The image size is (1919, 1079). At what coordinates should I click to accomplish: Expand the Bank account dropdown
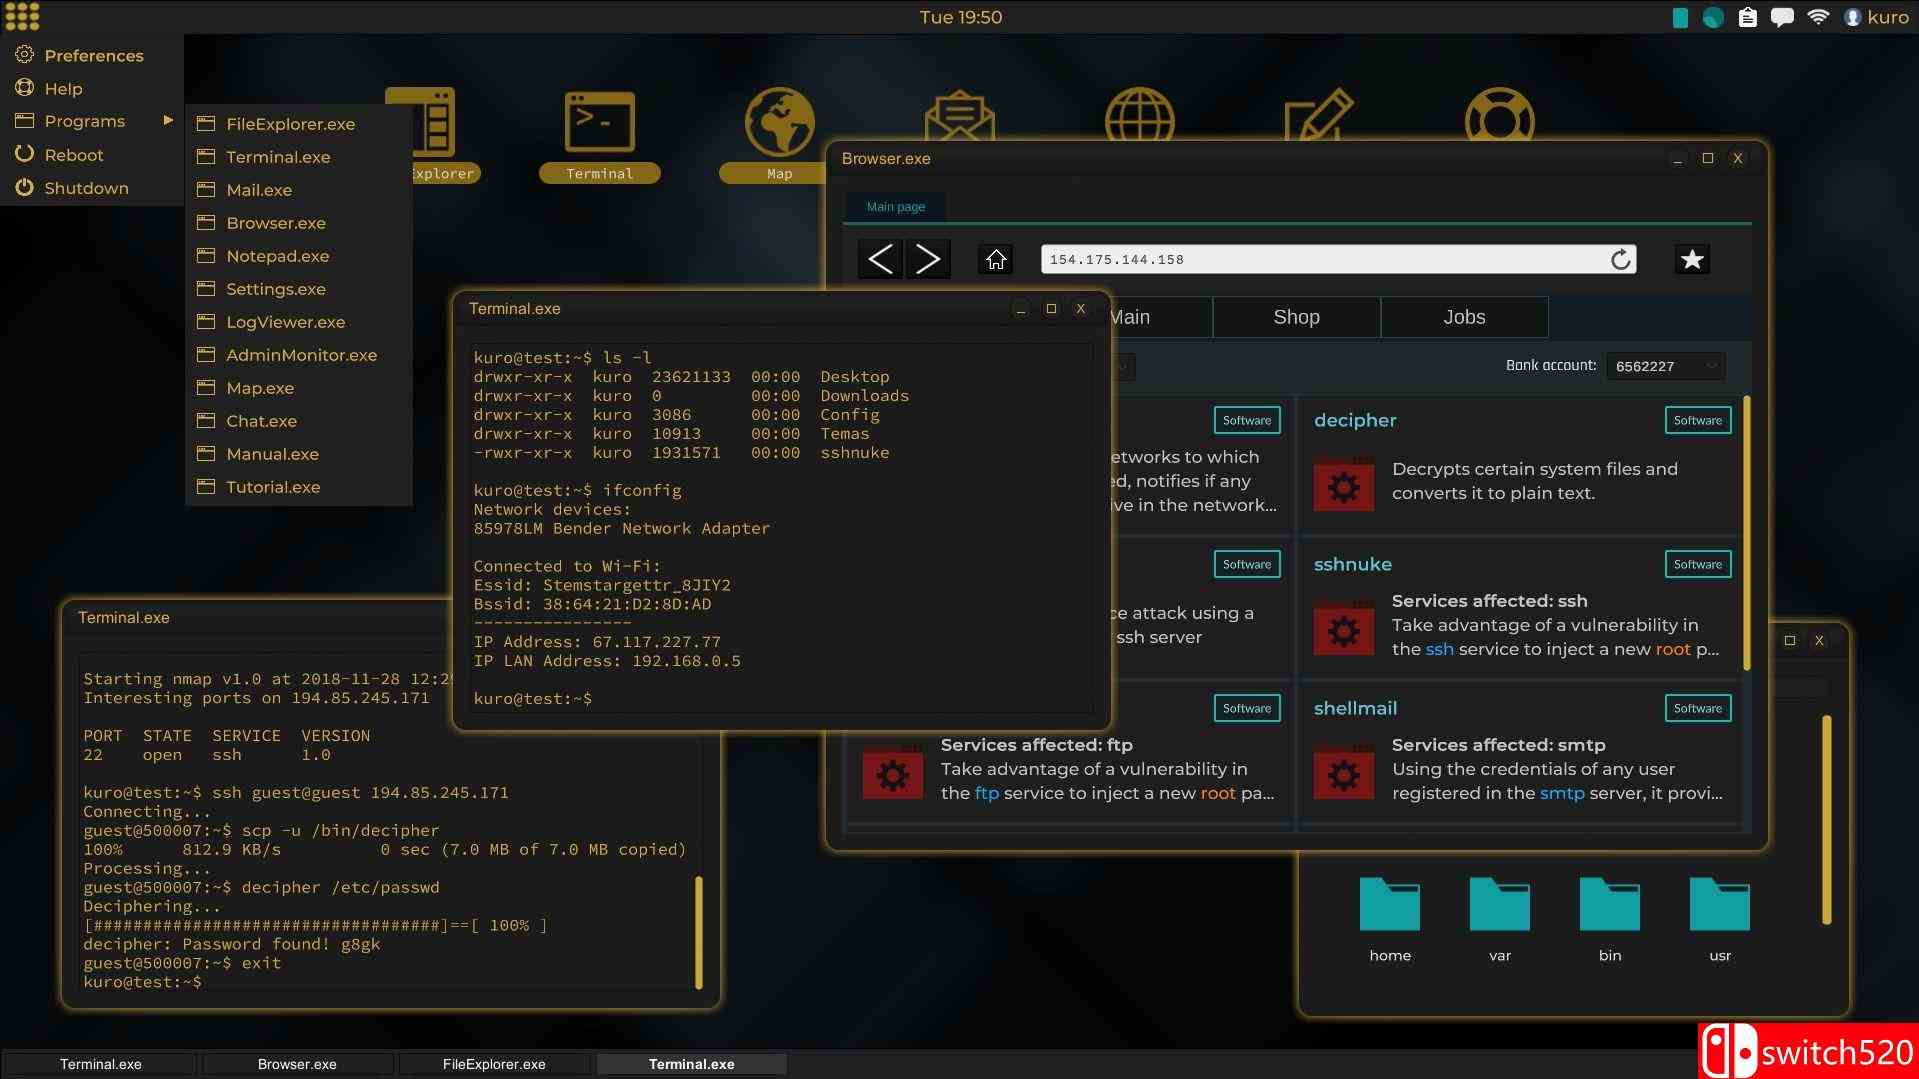[1665, 366]
